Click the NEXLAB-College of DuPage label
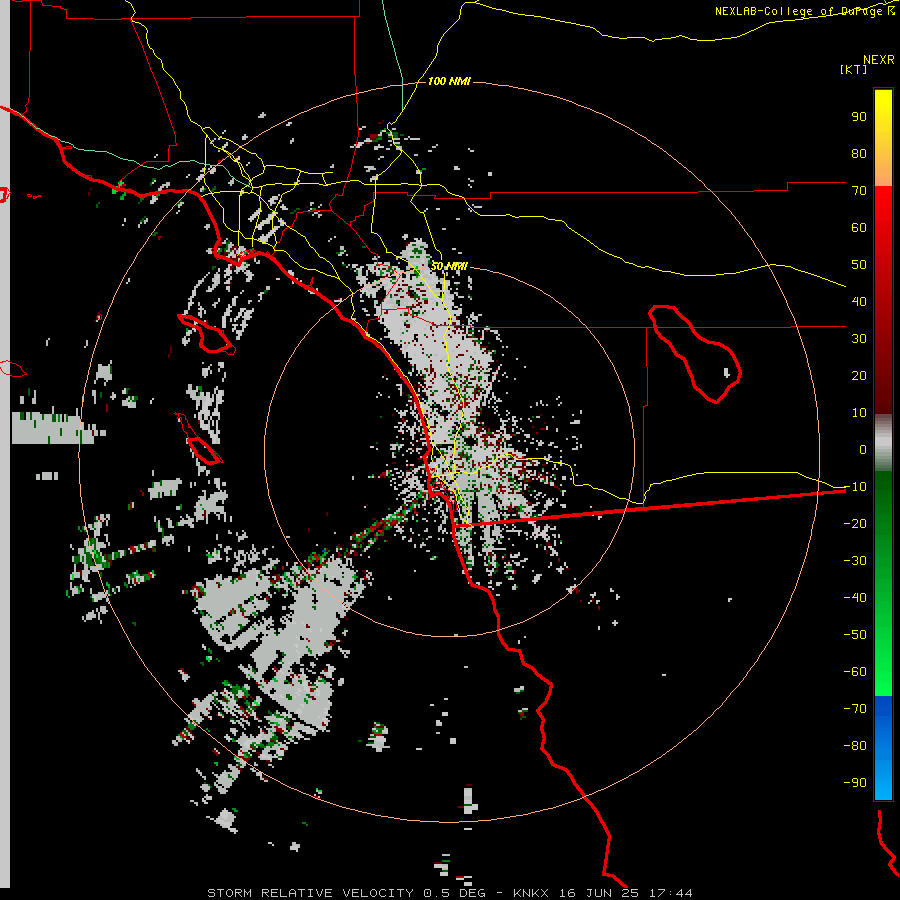The width and height of the screenshot is (900, 900). (x=804, y=11)
